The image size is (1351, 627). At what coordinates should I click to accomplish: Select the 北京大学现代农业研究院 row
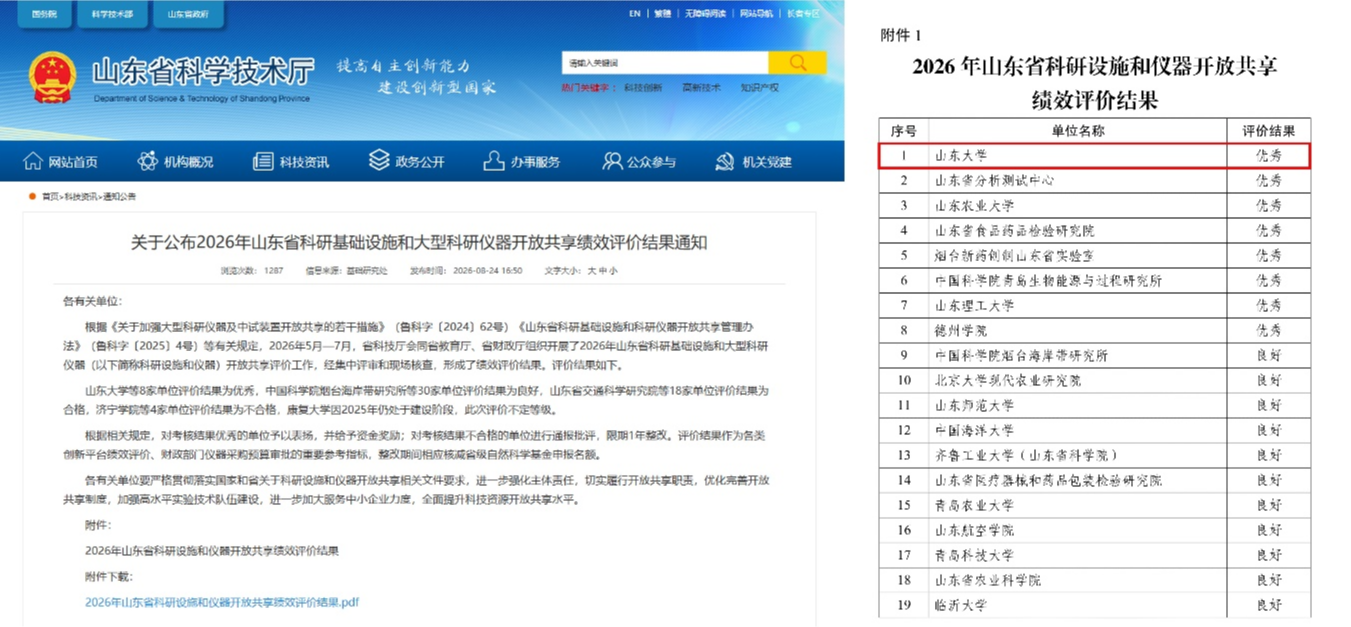tap(1095, 381)
